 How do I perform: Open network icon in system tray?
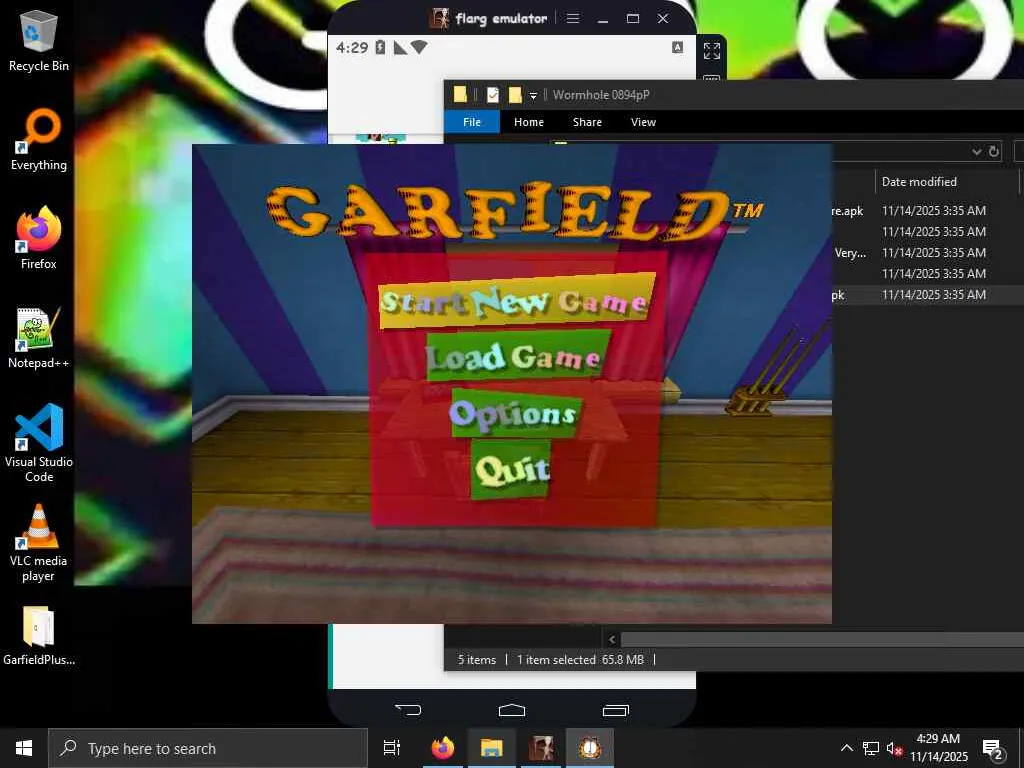[x=871, y=748]
